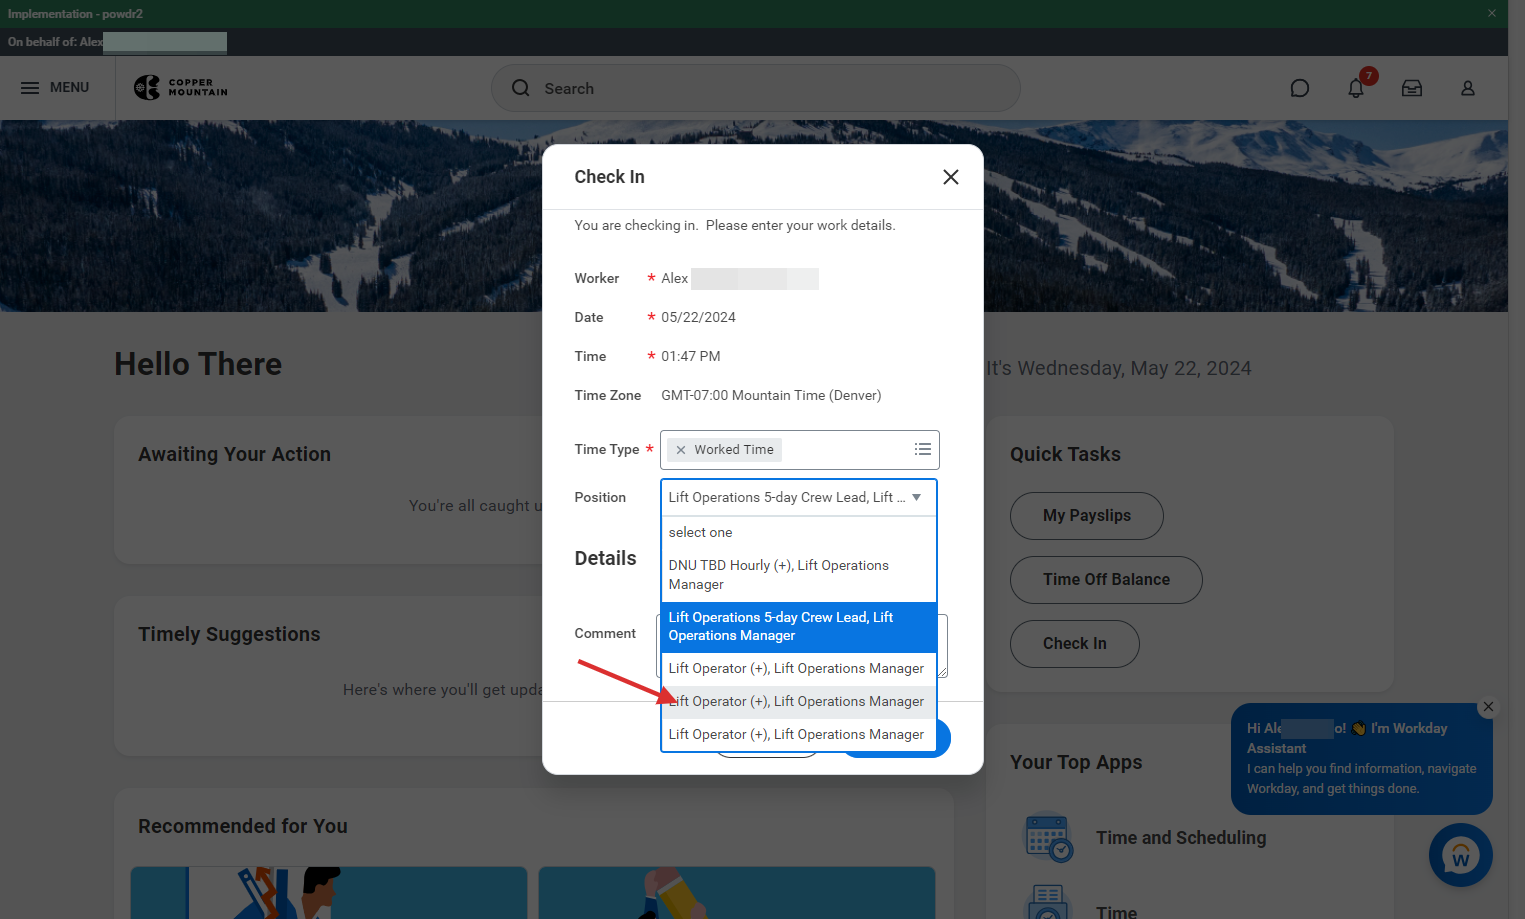Click the MENU label in header

click(70, 88)
